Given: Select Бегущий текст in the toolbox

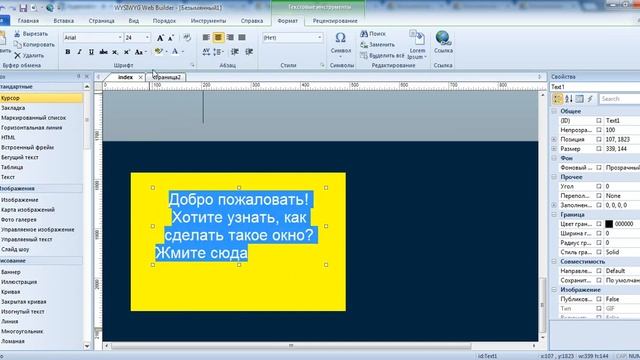Looking at the screenshot, I should (x=20, y=157).
